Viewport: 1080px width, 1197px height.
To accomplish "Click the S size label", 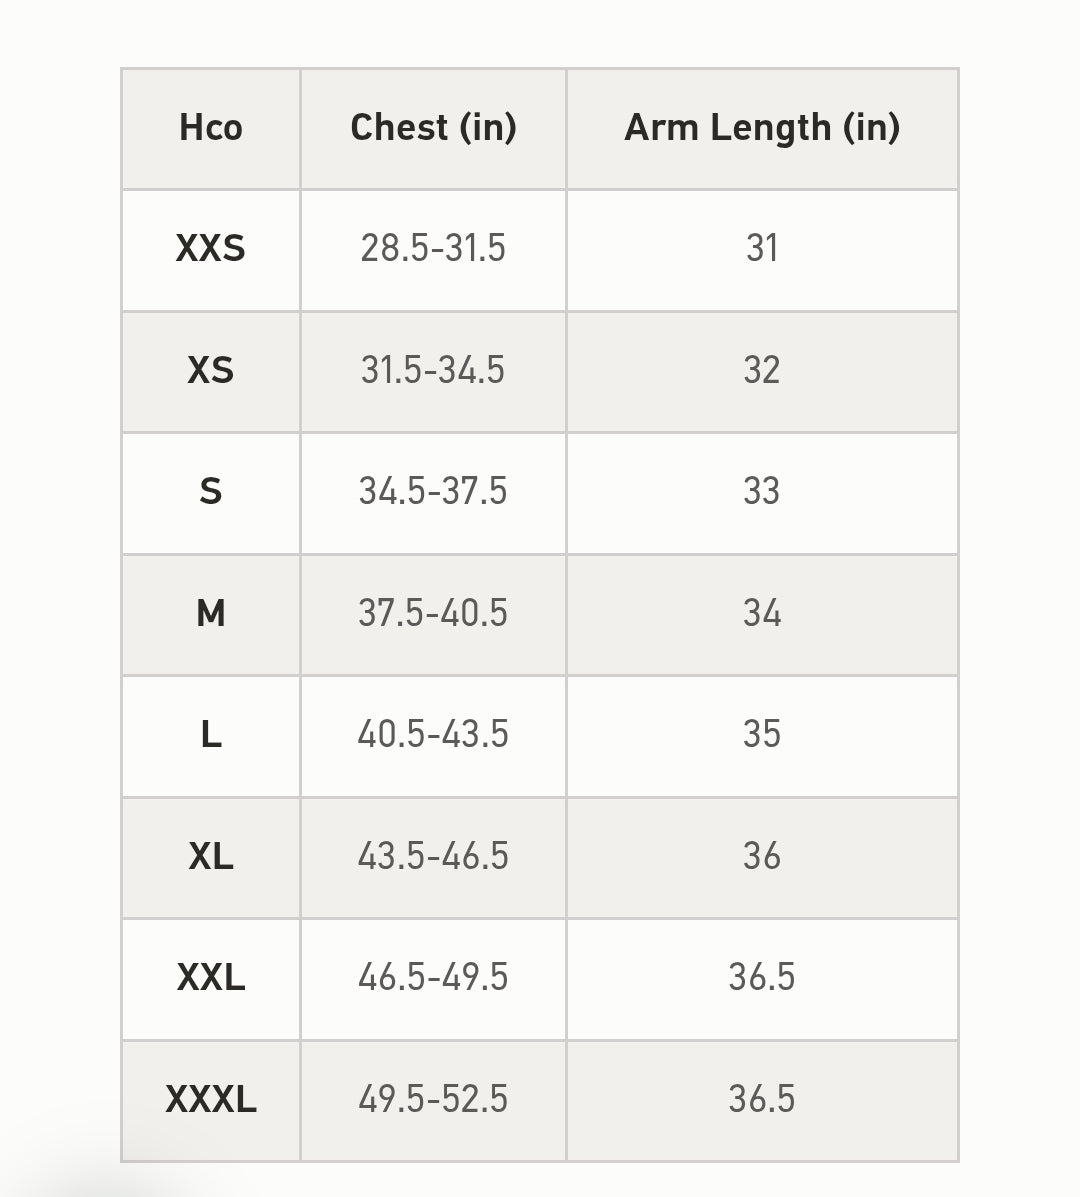I will click(210, 491).
